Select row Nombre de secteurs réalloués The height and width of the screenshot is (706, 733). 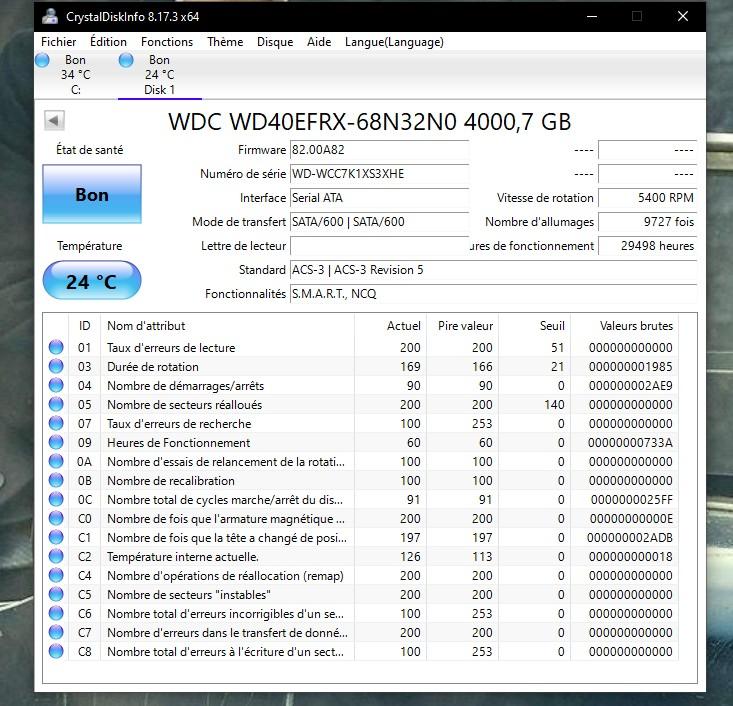click(360, 404)
